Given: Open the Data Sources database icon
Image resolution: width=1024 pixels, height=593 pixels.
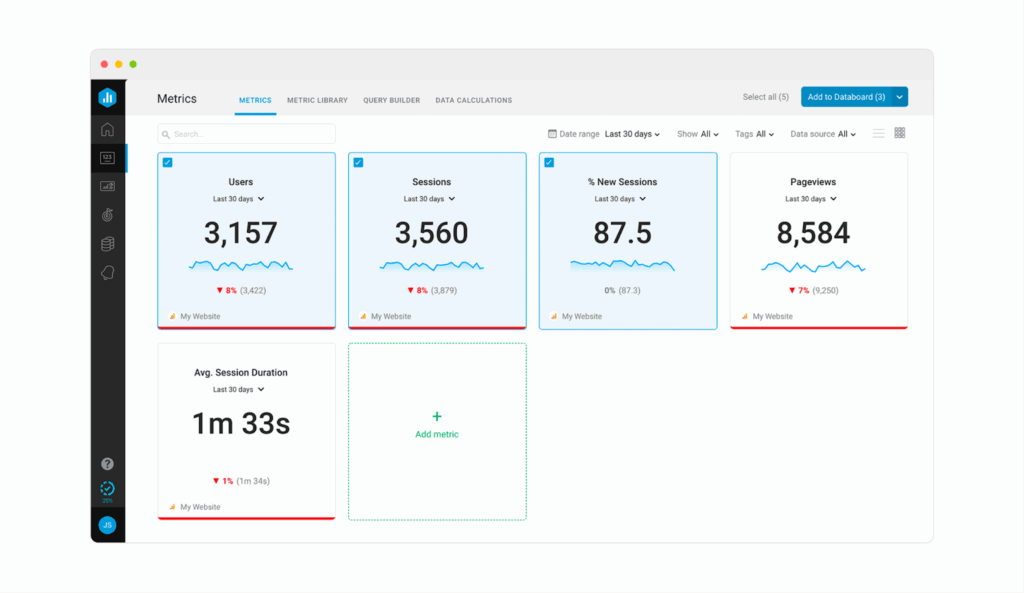Looking at the screenshot, I should (108, 243).
